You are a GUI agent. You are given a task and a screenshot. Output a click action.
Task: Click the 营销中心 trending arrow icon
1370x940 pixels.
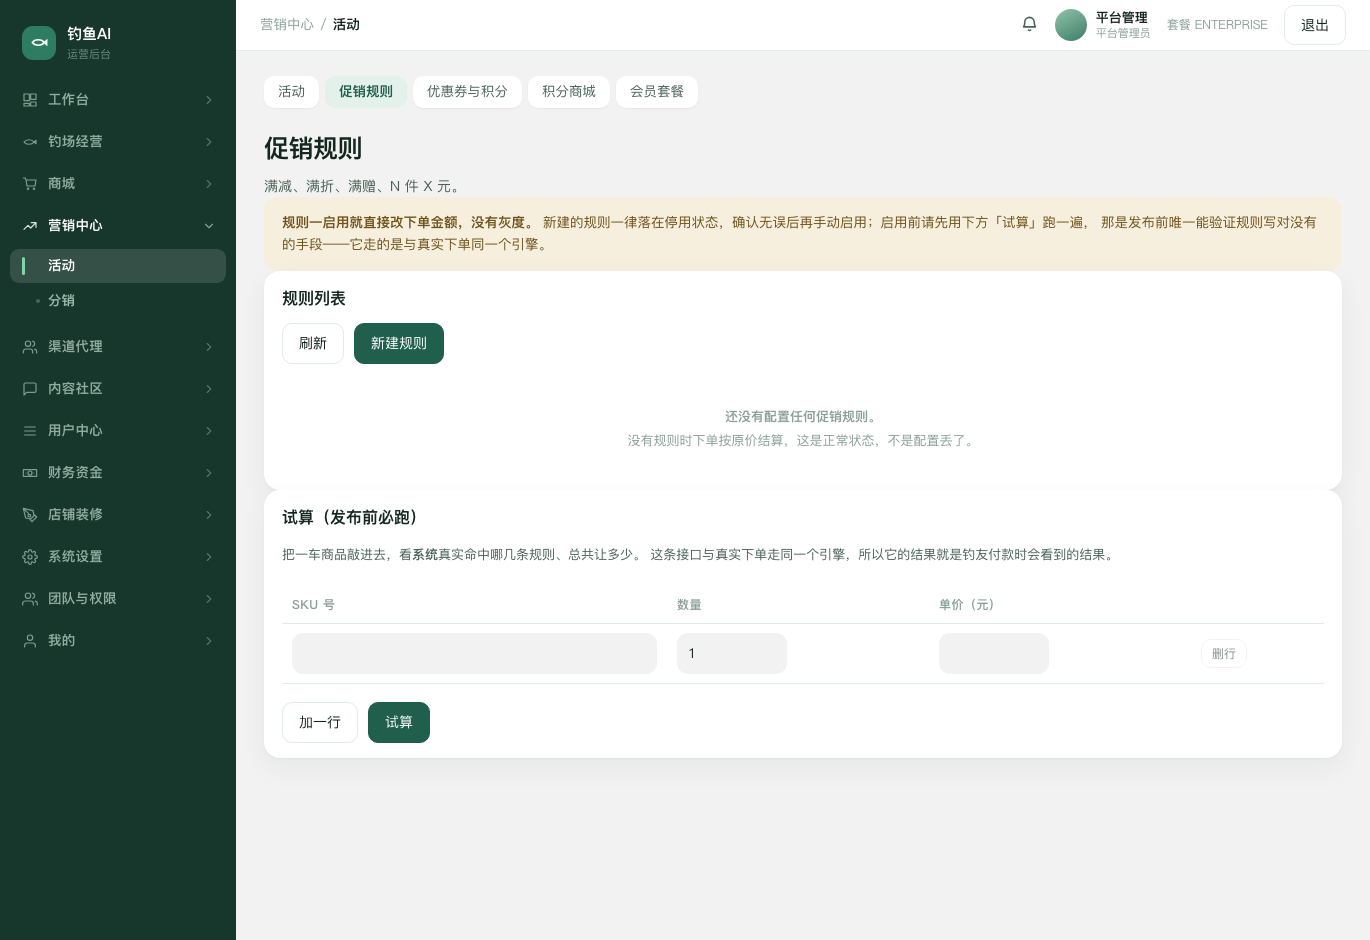tap(30, 226)
